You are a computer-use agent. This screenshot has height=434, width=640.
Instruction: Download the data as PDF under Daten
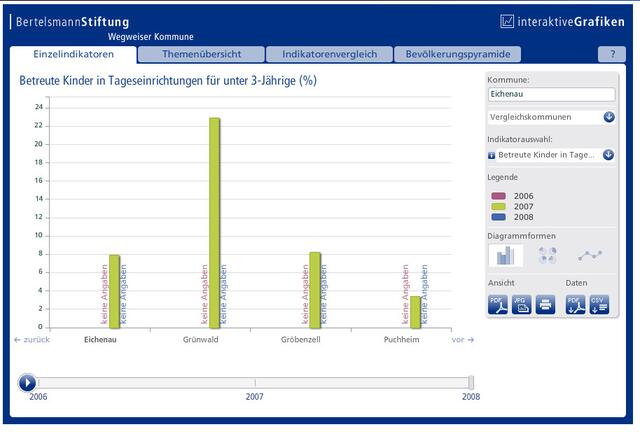tap(576, 305)
